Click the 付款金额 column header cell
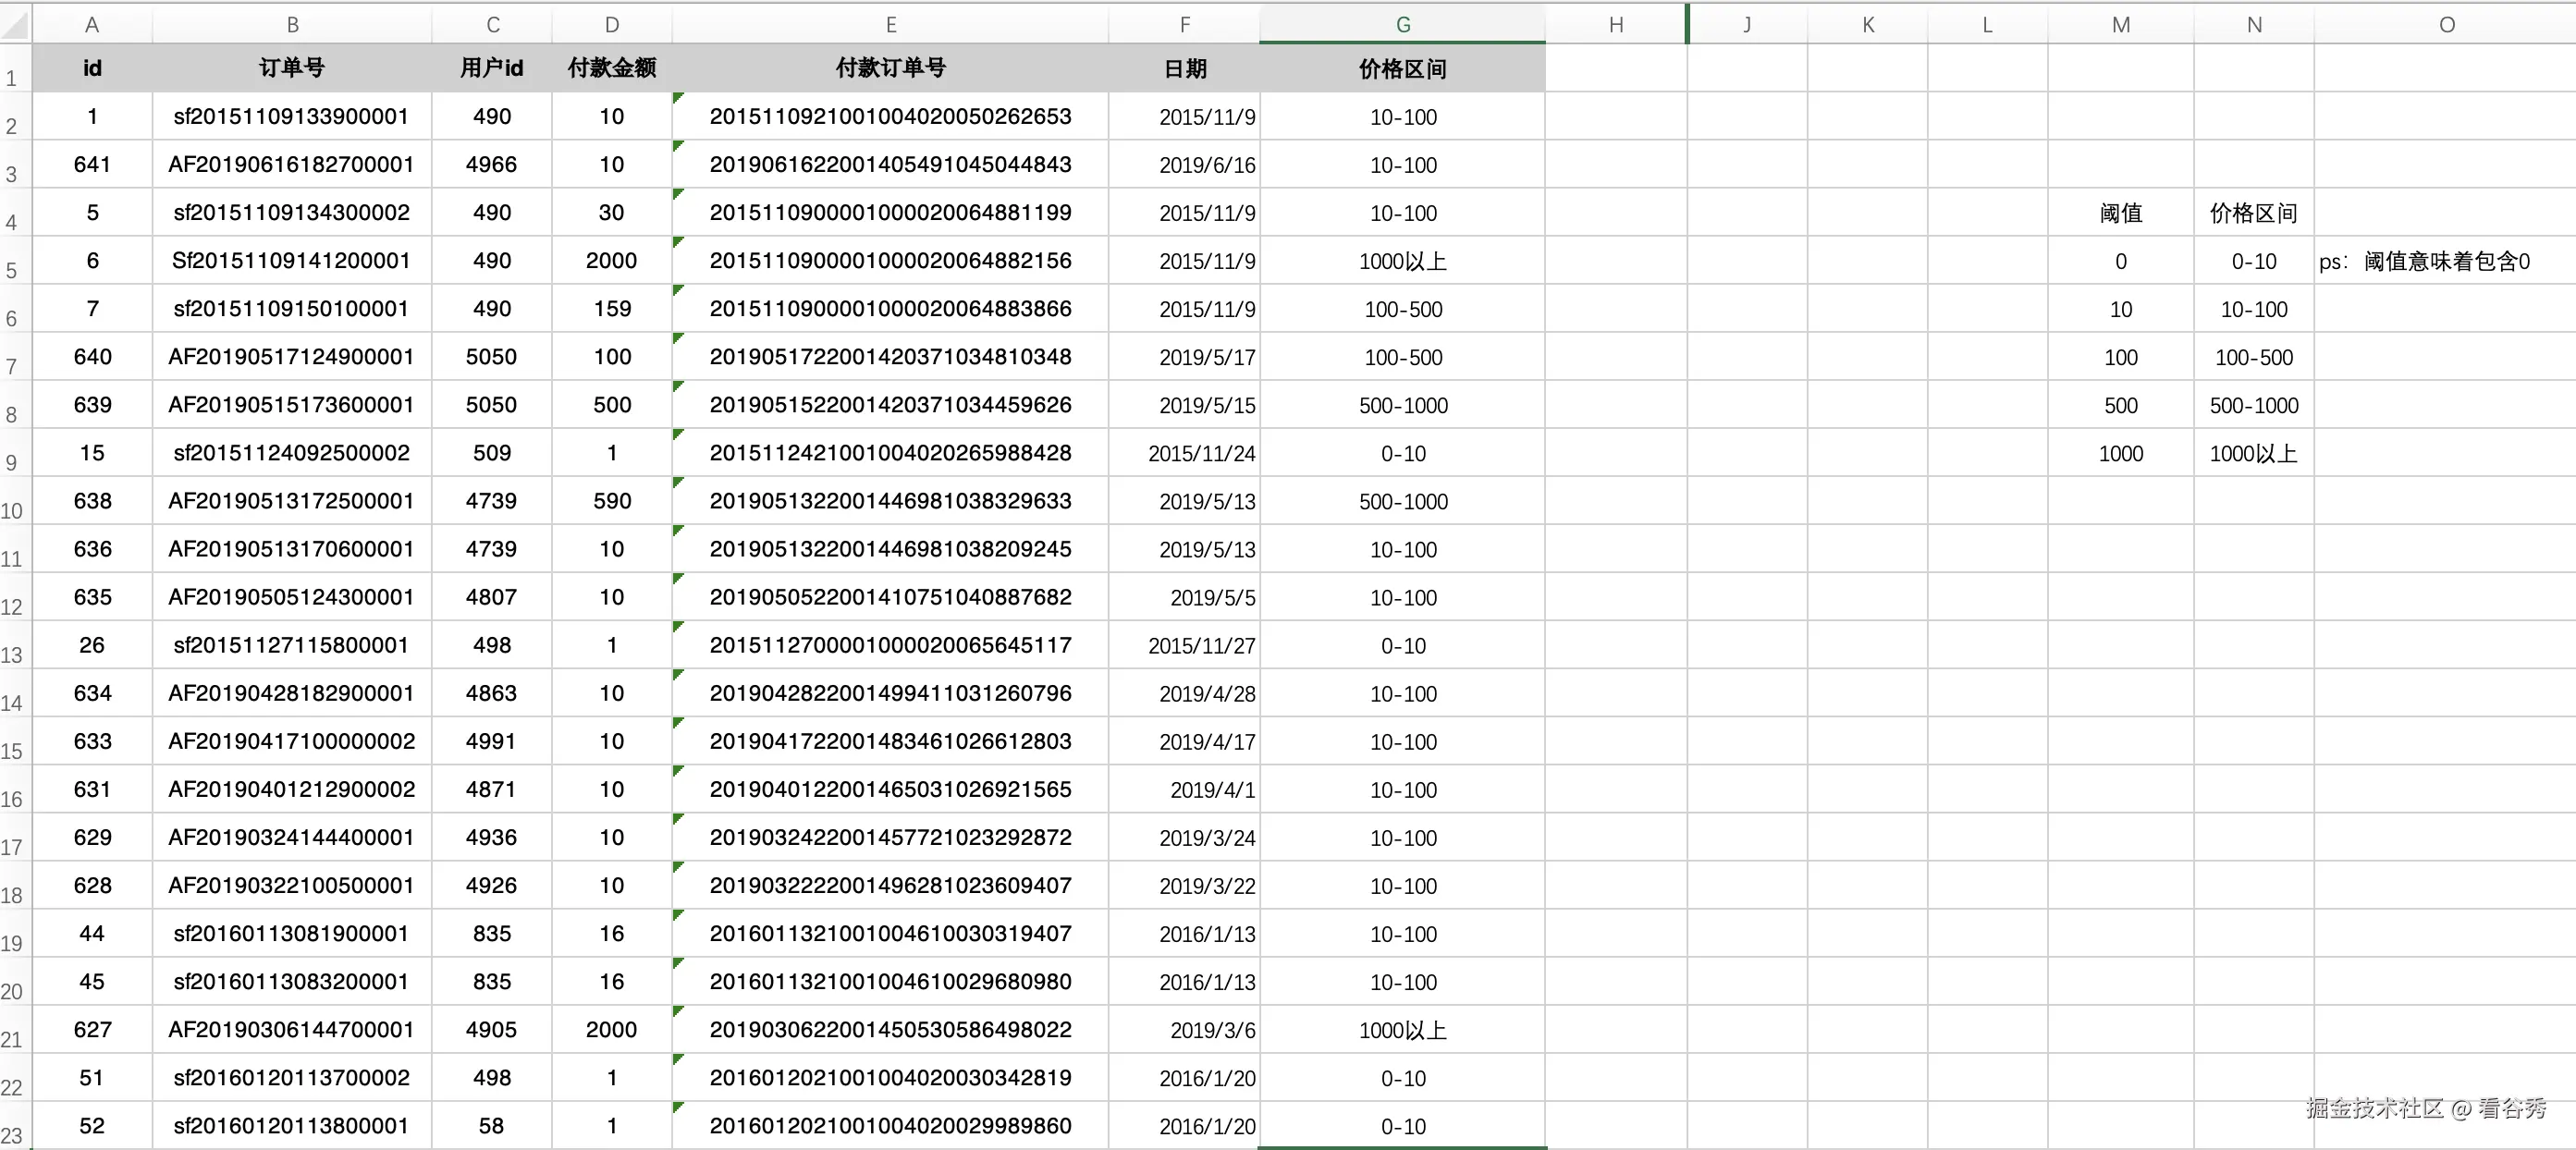 pos(611,68)
